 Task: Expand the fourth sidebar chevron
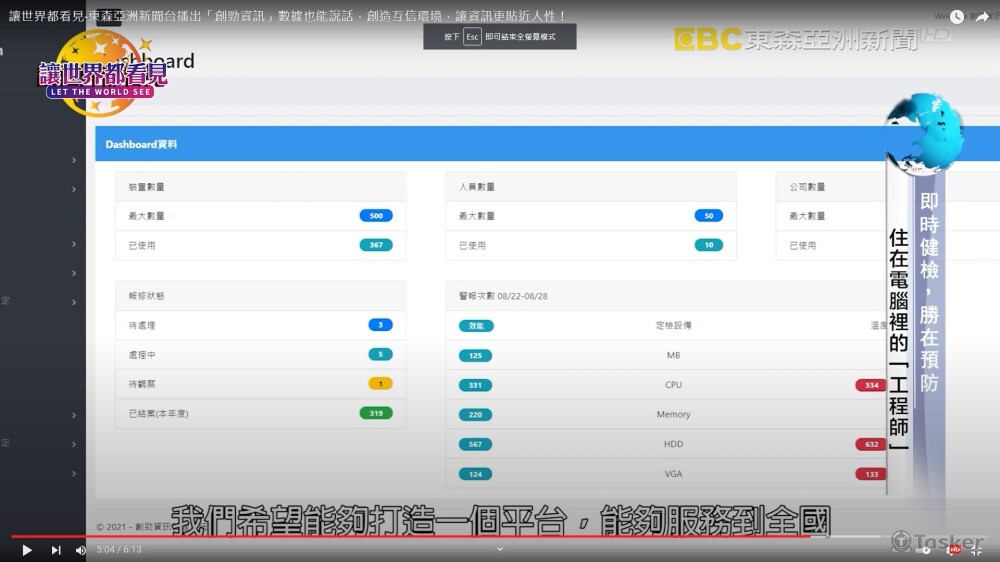(x=74, y=274)
